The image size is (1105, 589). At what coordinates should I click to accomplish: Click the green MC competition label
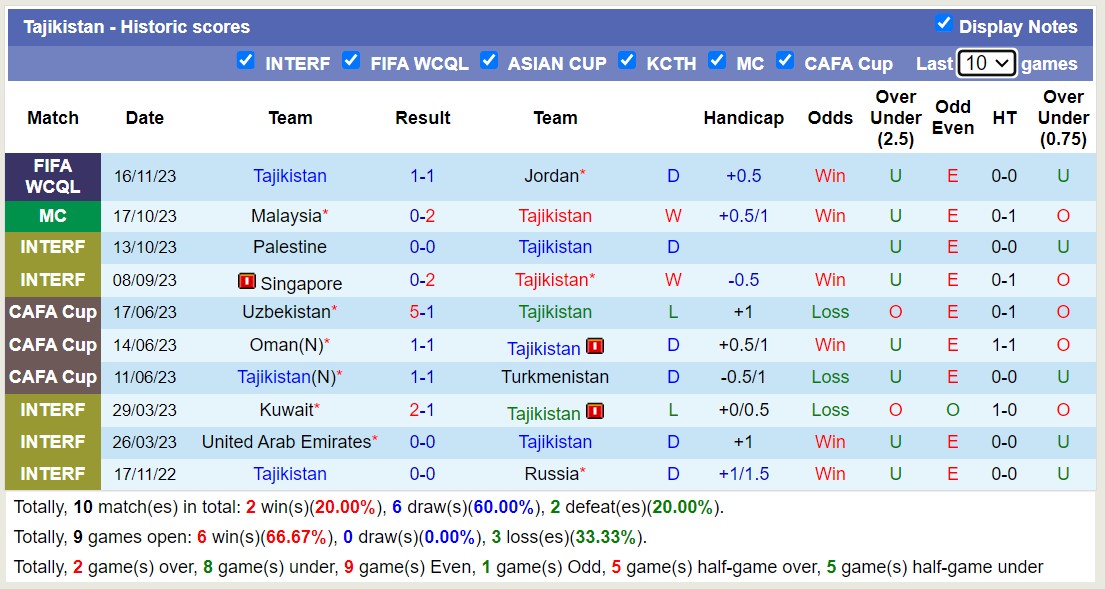pyautogui.click(x=53, y=216)
